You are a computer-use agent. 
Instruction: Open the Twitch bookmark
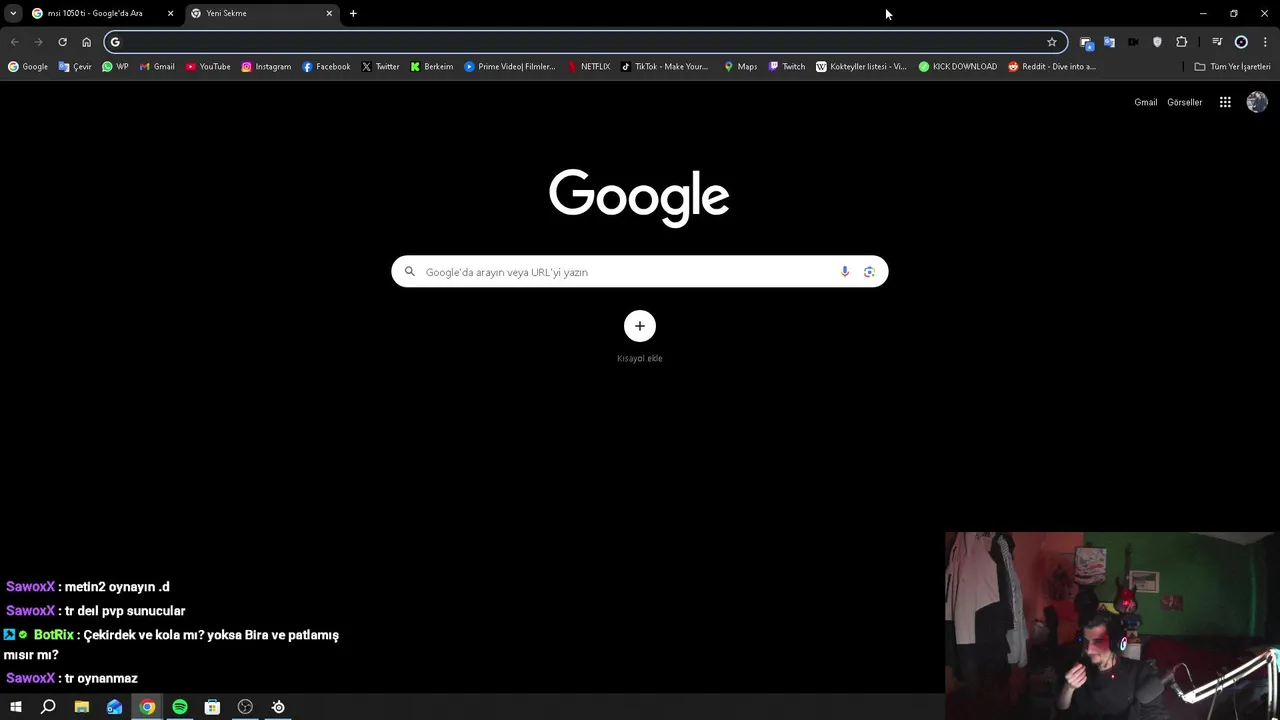coord(787,67)
